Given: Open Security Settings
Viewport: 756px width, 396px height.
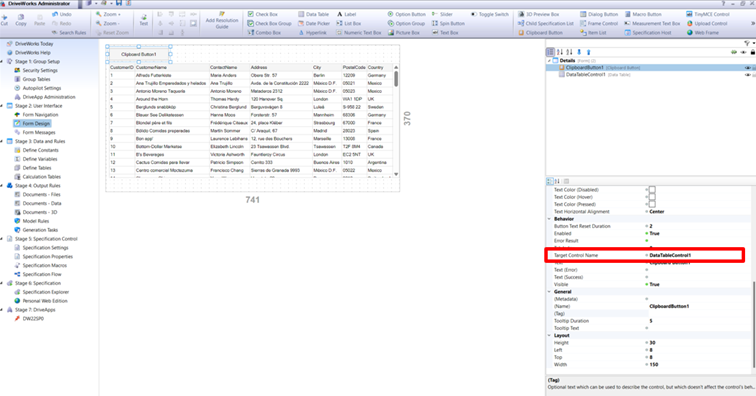Looking at the screenshot, I should (36, 70).
